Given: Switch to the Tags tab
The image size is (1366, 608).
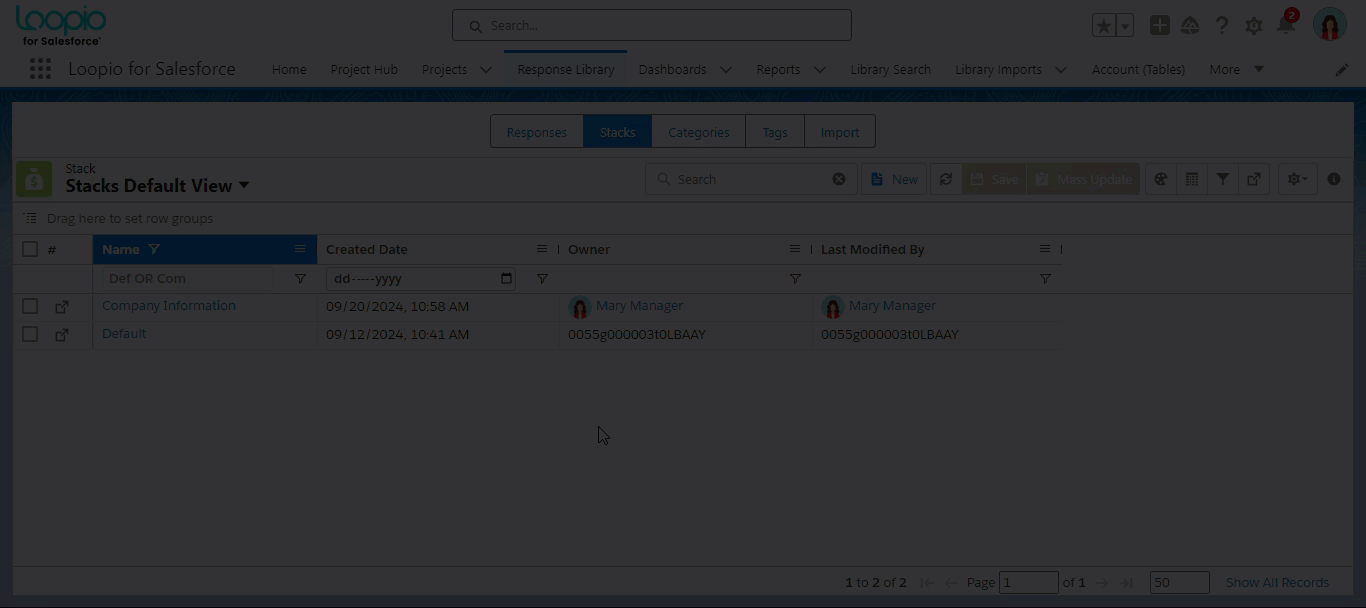Looking at the screenshot, I should tap(775, 132).
